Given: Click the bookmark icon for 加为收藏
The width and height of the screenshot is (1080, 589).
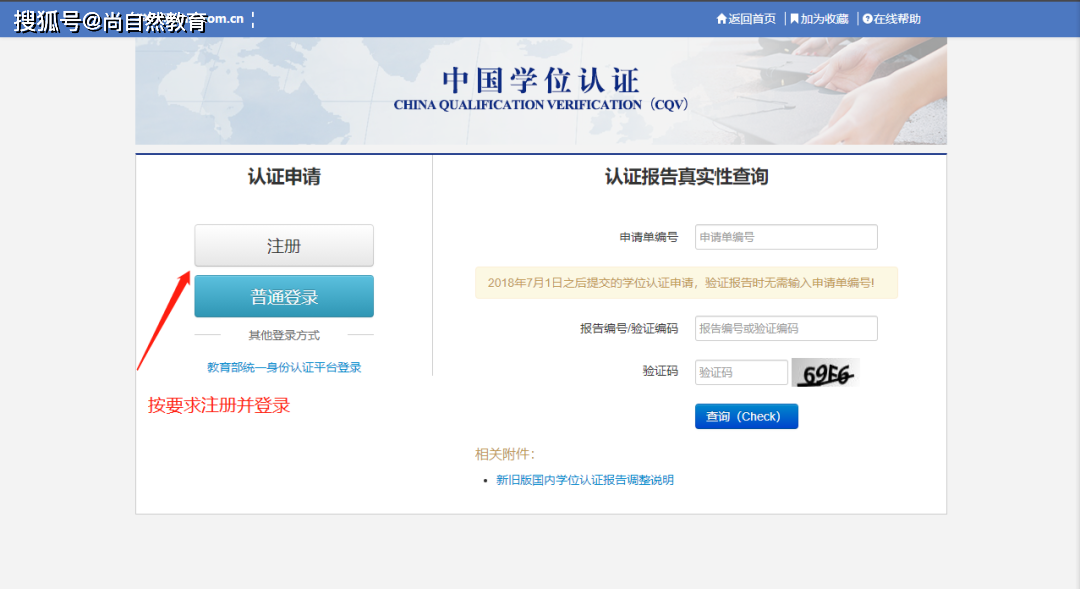Looking at the screenshot, I should (x=795, y=18).
